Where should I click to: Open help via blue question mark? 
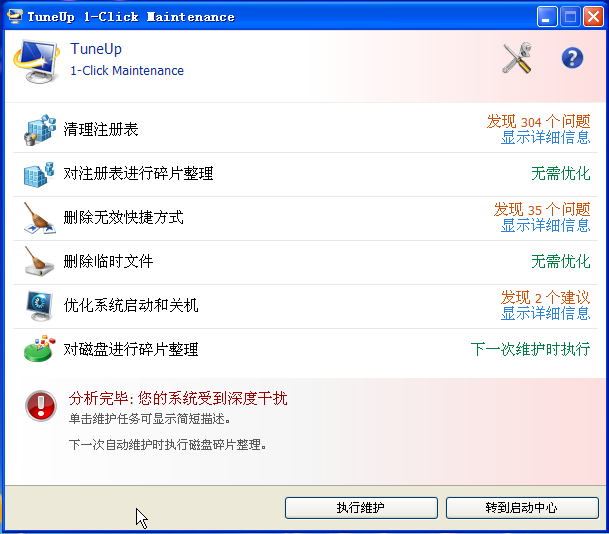[572, 58]
